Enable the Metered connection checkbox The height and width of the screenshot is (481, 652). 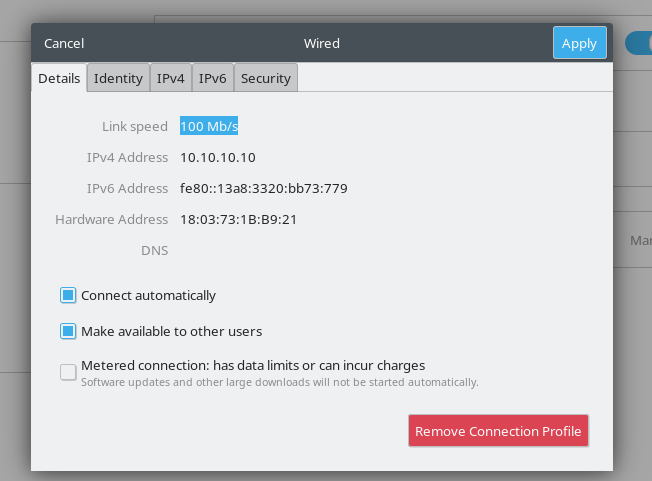[x=68, y=372]
